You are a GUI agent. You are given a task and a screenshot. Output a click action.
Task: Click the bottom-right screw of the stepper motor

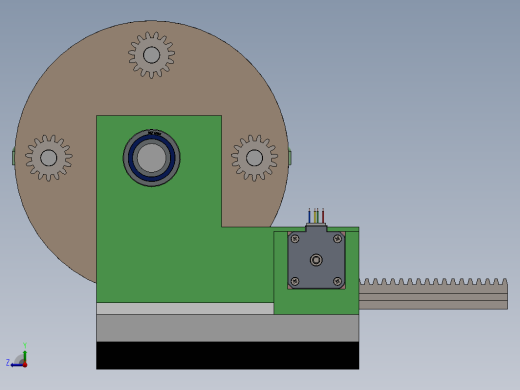(x=338, y=281)
